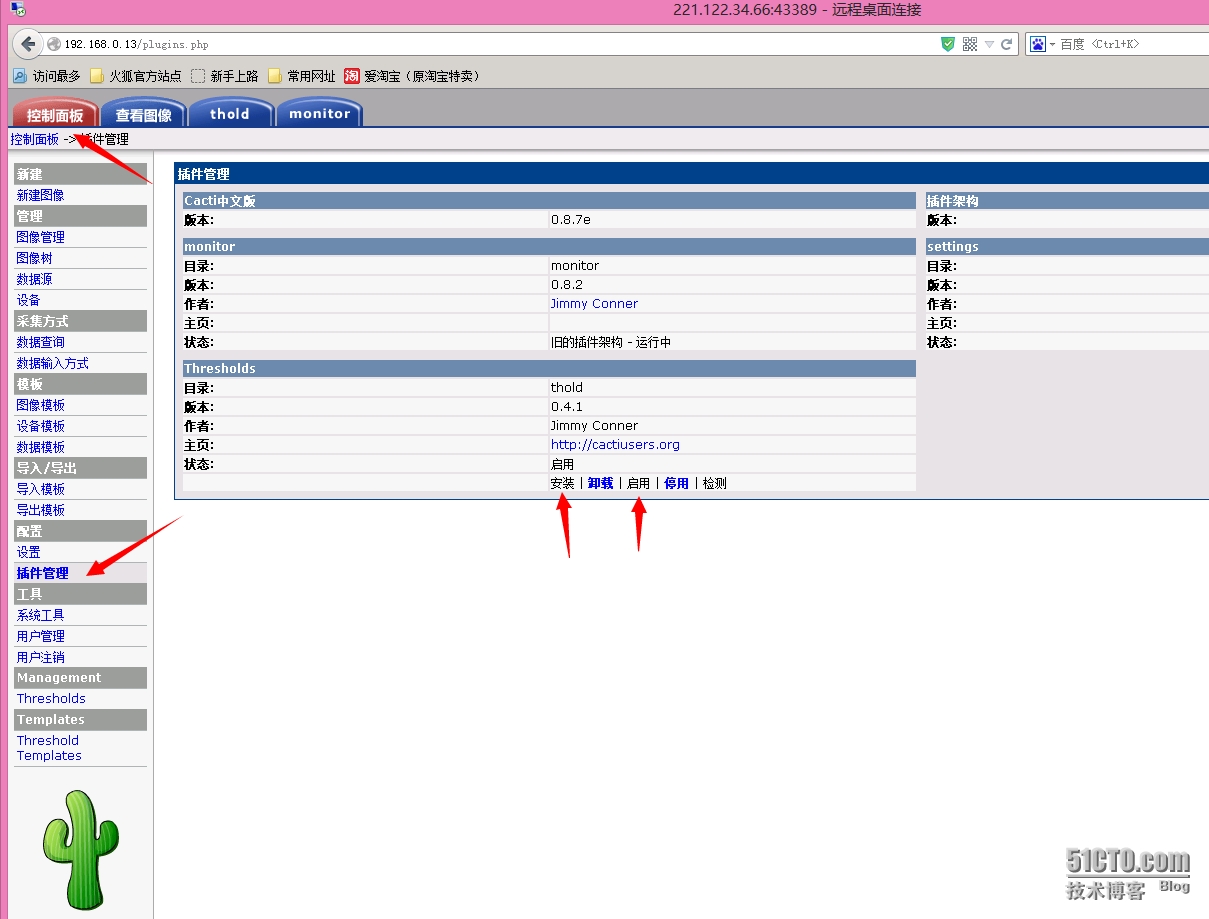
Task: Open 用户管理 in the sidebar
Action: point(40,636)
